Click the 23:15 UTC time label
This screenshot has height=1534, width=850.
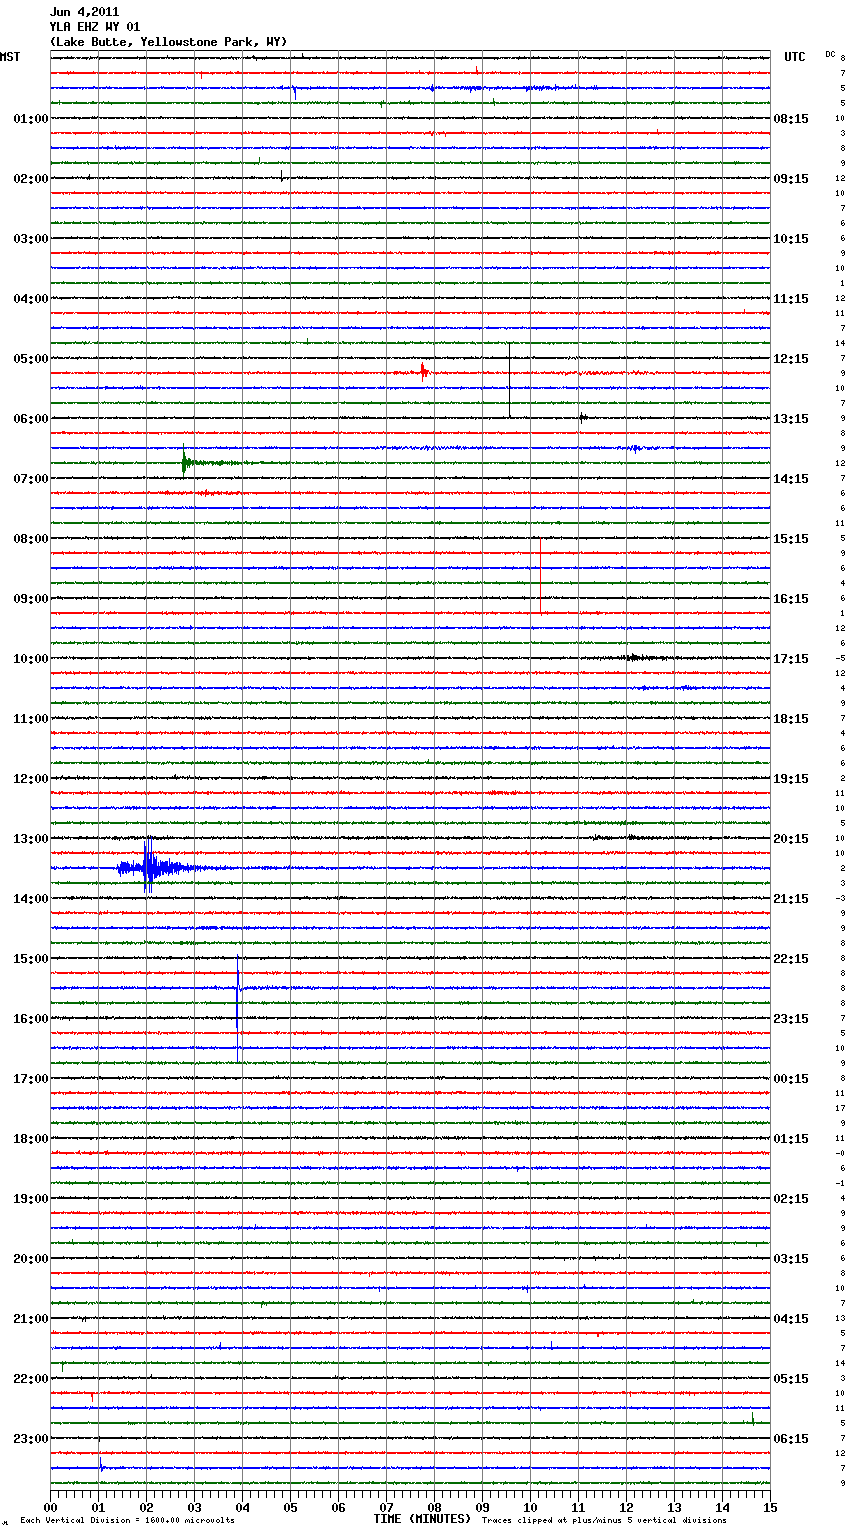pos(791,1019)
